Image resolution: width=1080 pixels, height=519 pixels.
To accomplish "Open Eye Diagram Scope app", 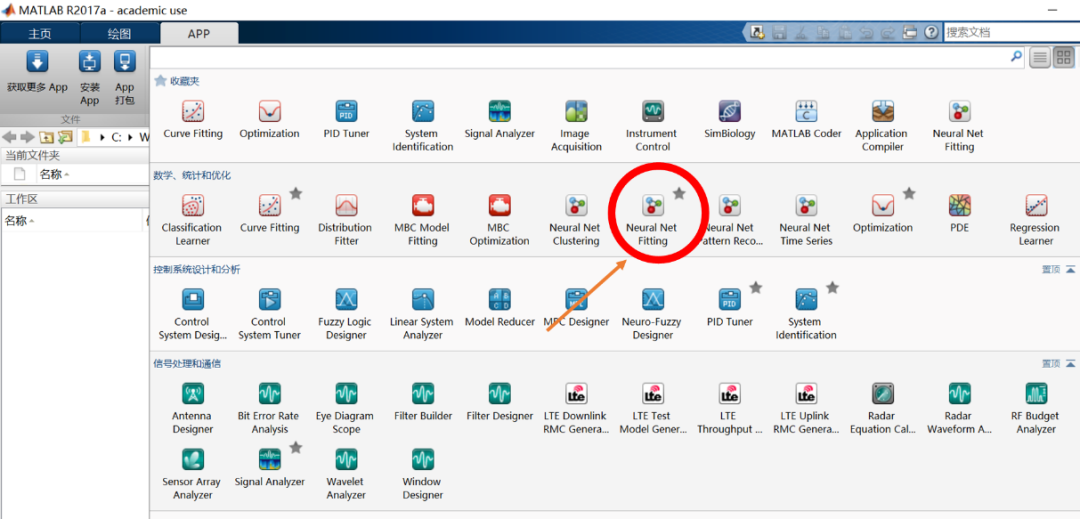I will pyautogui.click(x=346, y=409).
